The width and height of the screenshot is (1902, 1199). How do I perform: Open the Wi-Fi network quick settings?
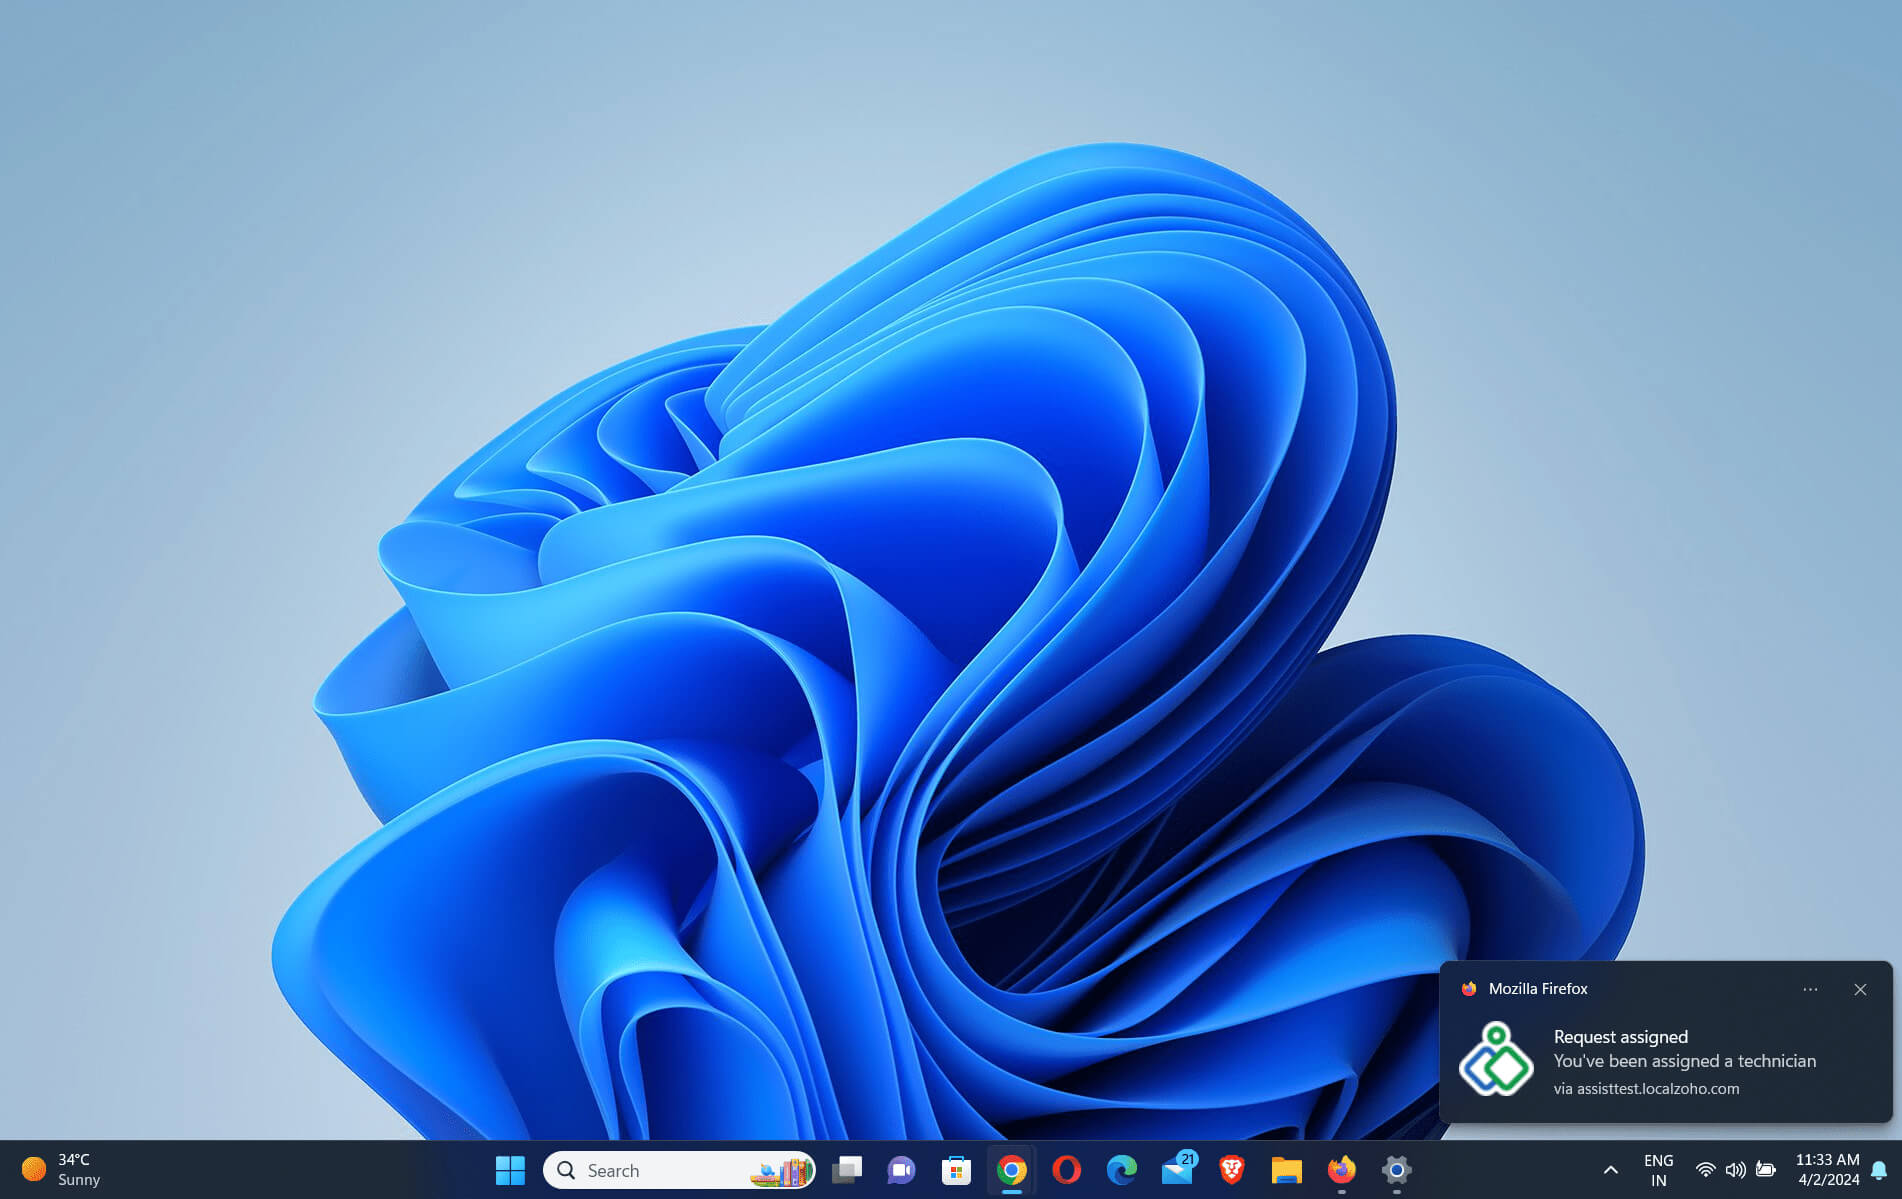coord(1706,1170)
